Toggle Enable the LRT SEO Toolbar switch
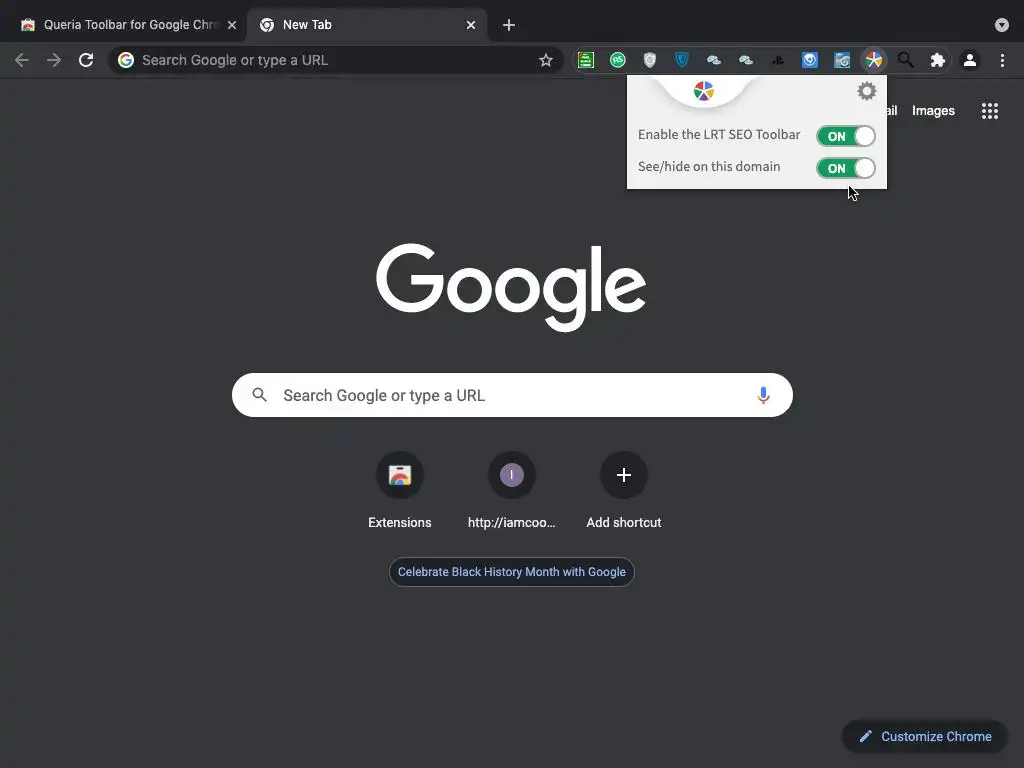The height and width of the screenshot is (768, 1024). (x=846, y=136)
